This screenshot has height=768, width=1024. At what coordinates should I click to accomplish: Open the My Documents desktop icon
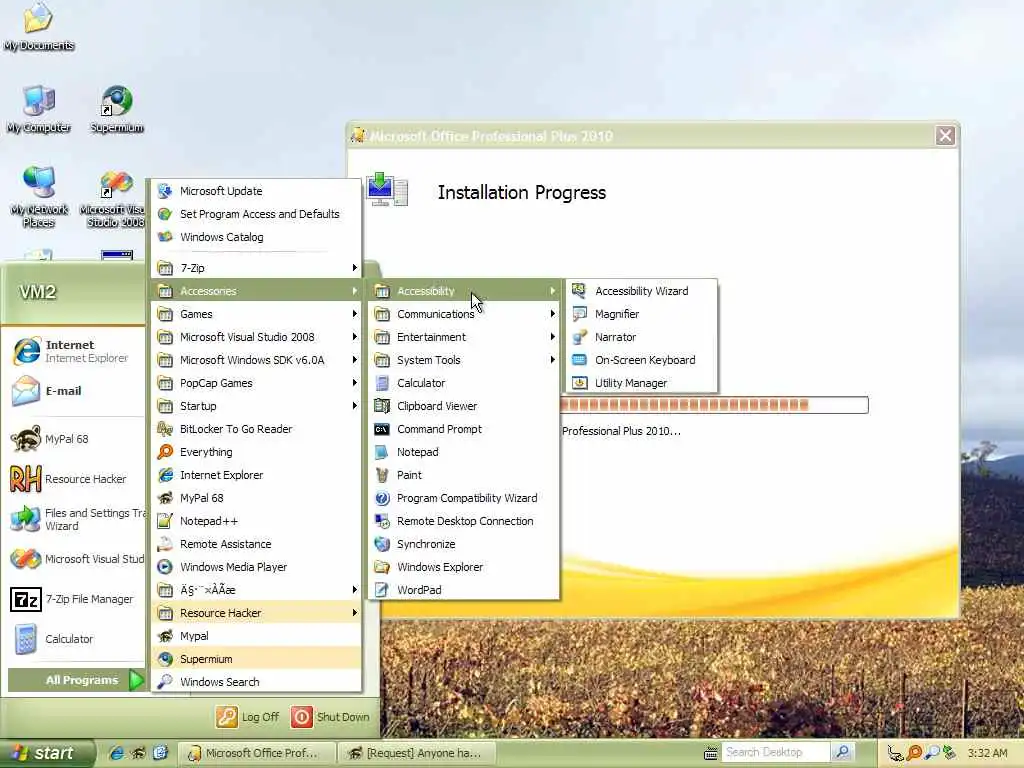[39, 26]
